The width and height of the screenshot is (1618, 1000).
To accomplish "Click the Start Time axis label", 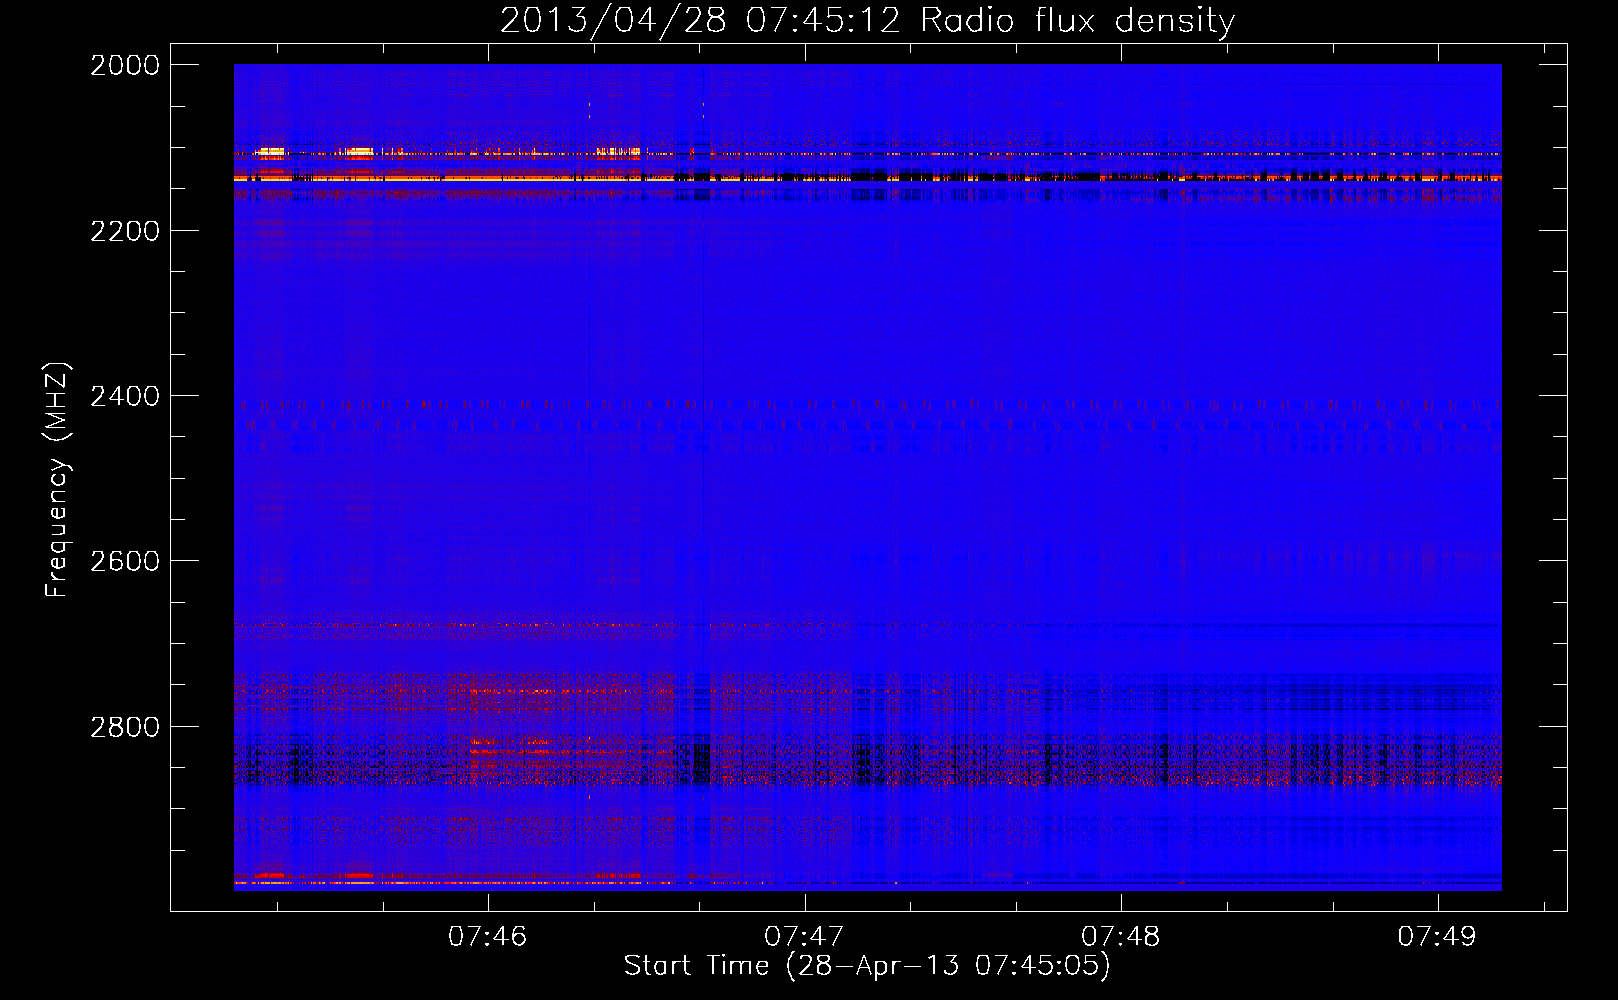I will click(867, 966).
